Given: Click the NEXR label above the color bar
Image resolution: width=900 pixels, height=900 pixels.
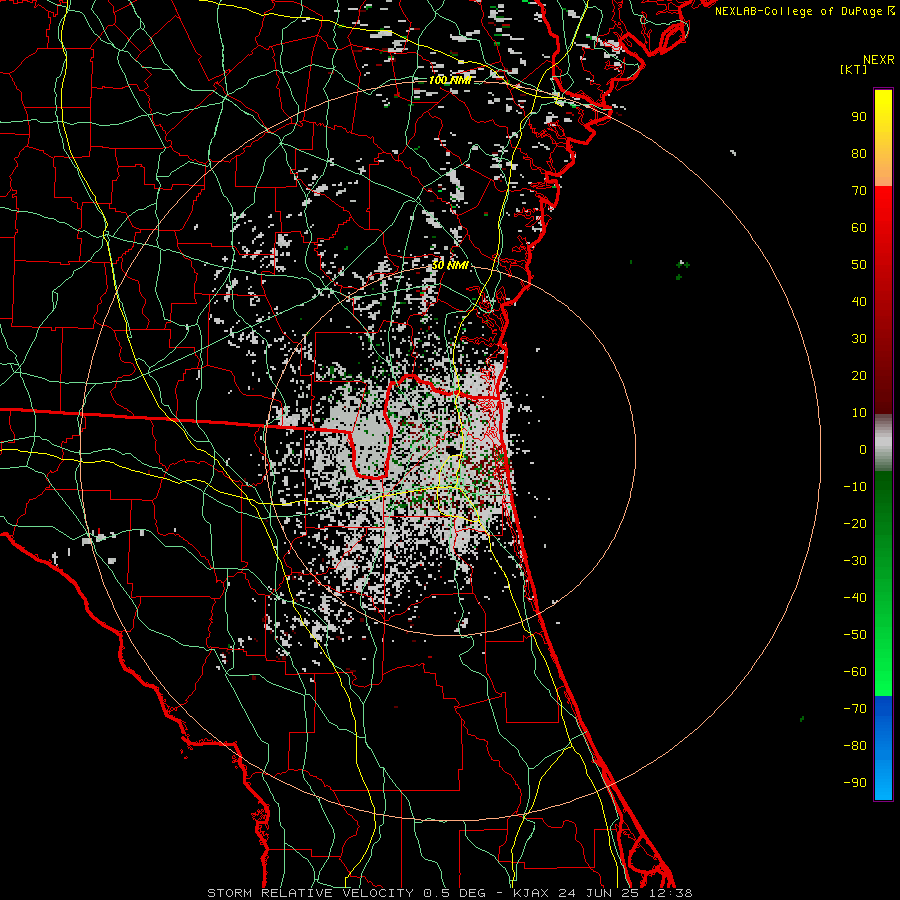Looking at the screenshot, I should (879, 60).
